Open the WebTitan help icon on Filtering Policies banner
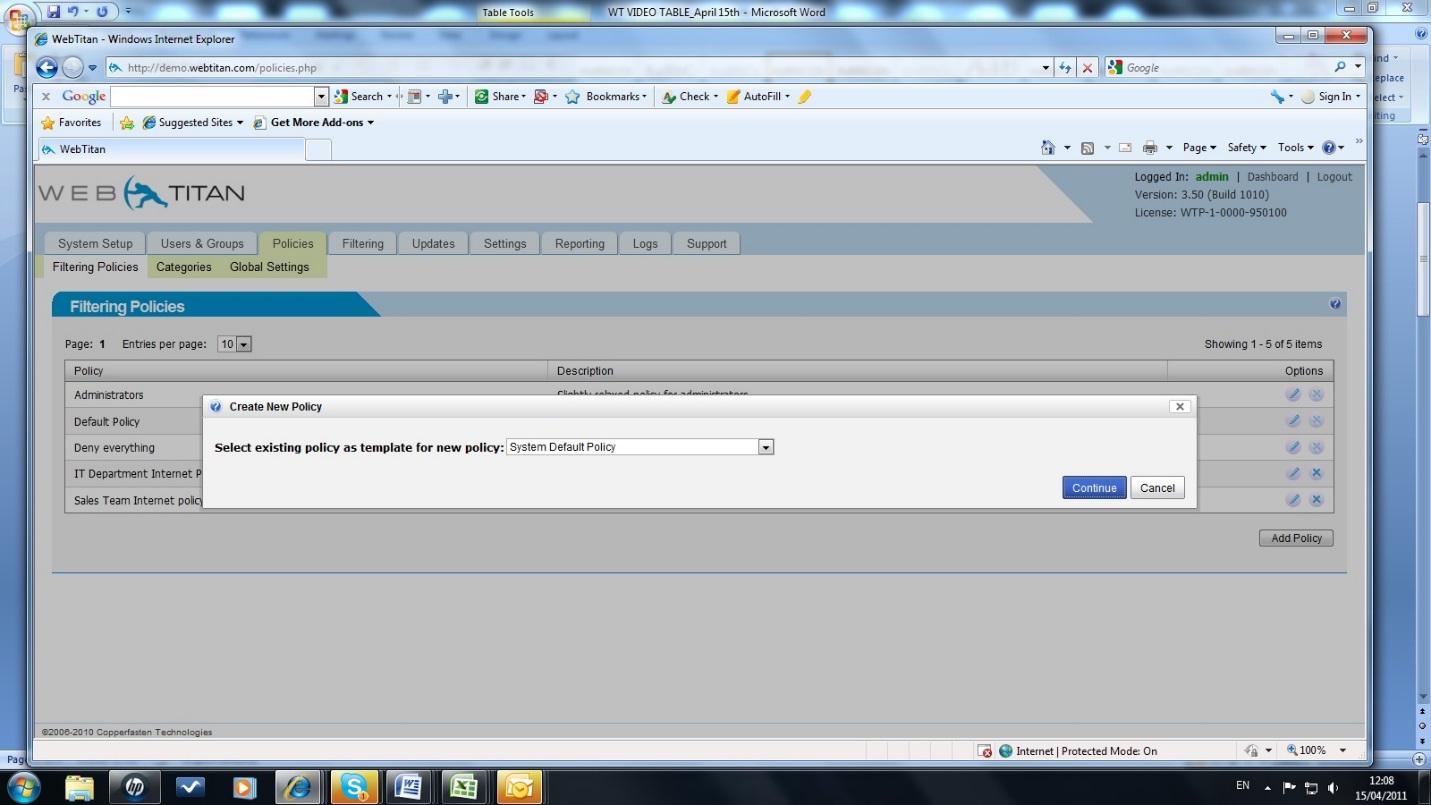The width and height of the screenshot is (1431, 805). 1334,304
